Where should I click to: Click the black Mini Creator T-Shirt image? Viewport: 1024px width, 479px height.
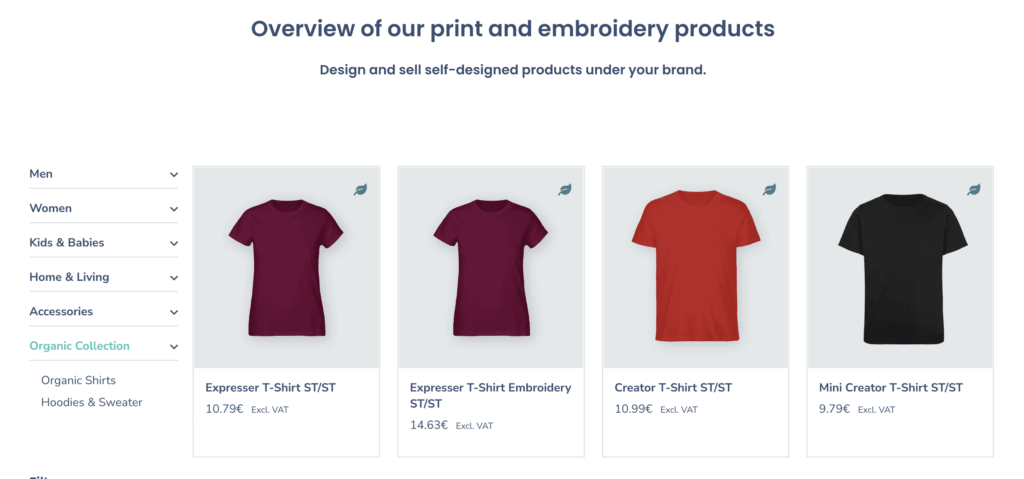(903, 269)
